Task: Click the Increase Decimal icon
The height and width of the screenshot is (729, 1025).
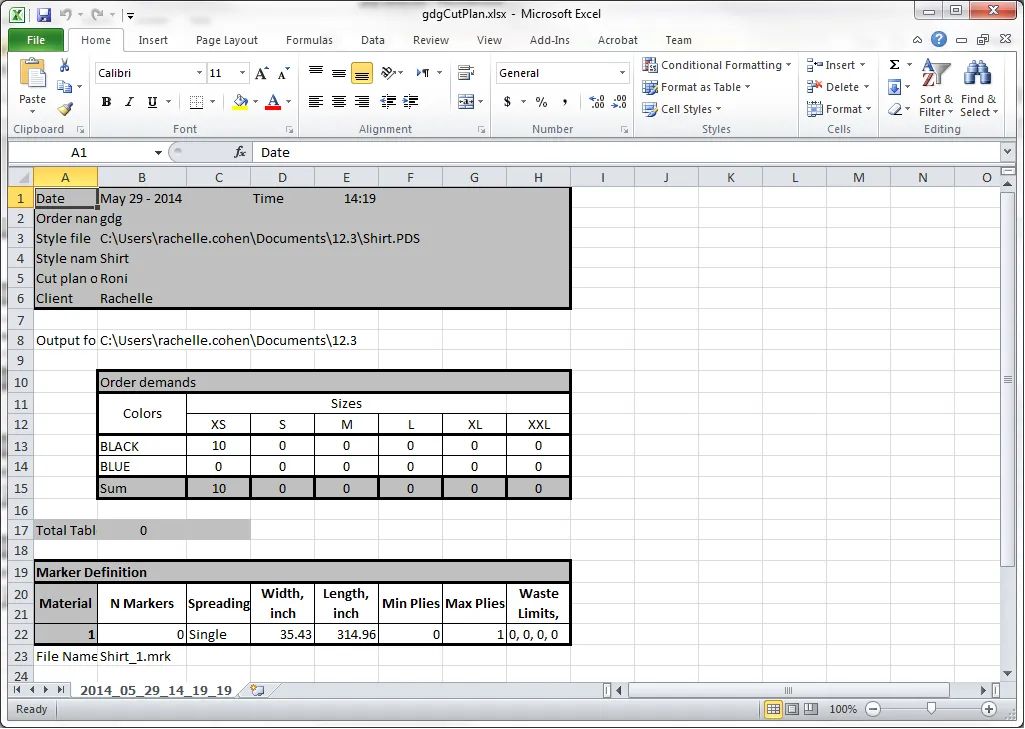Action: coord(597,102)
